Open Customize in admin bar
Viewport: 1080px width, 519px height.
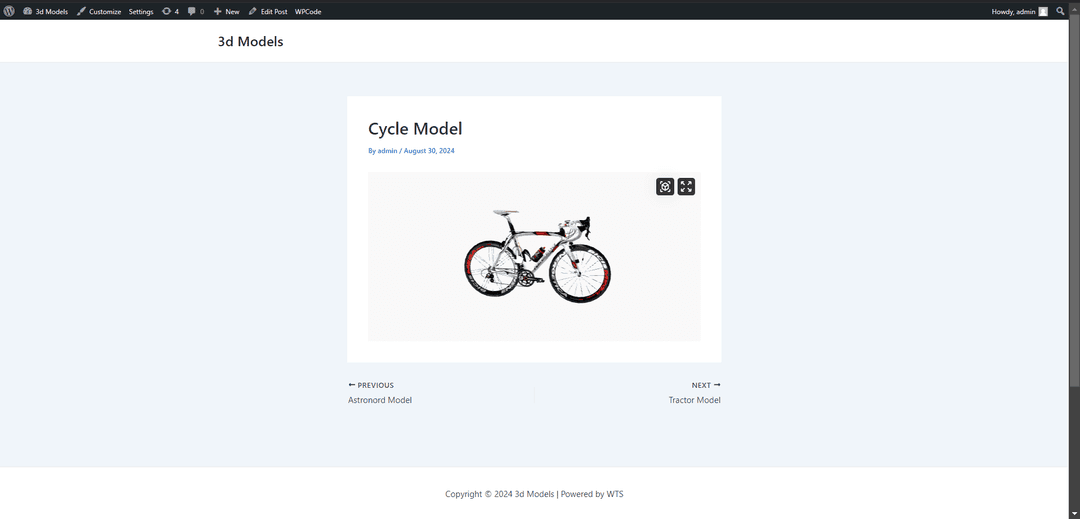tap(99, 12)
